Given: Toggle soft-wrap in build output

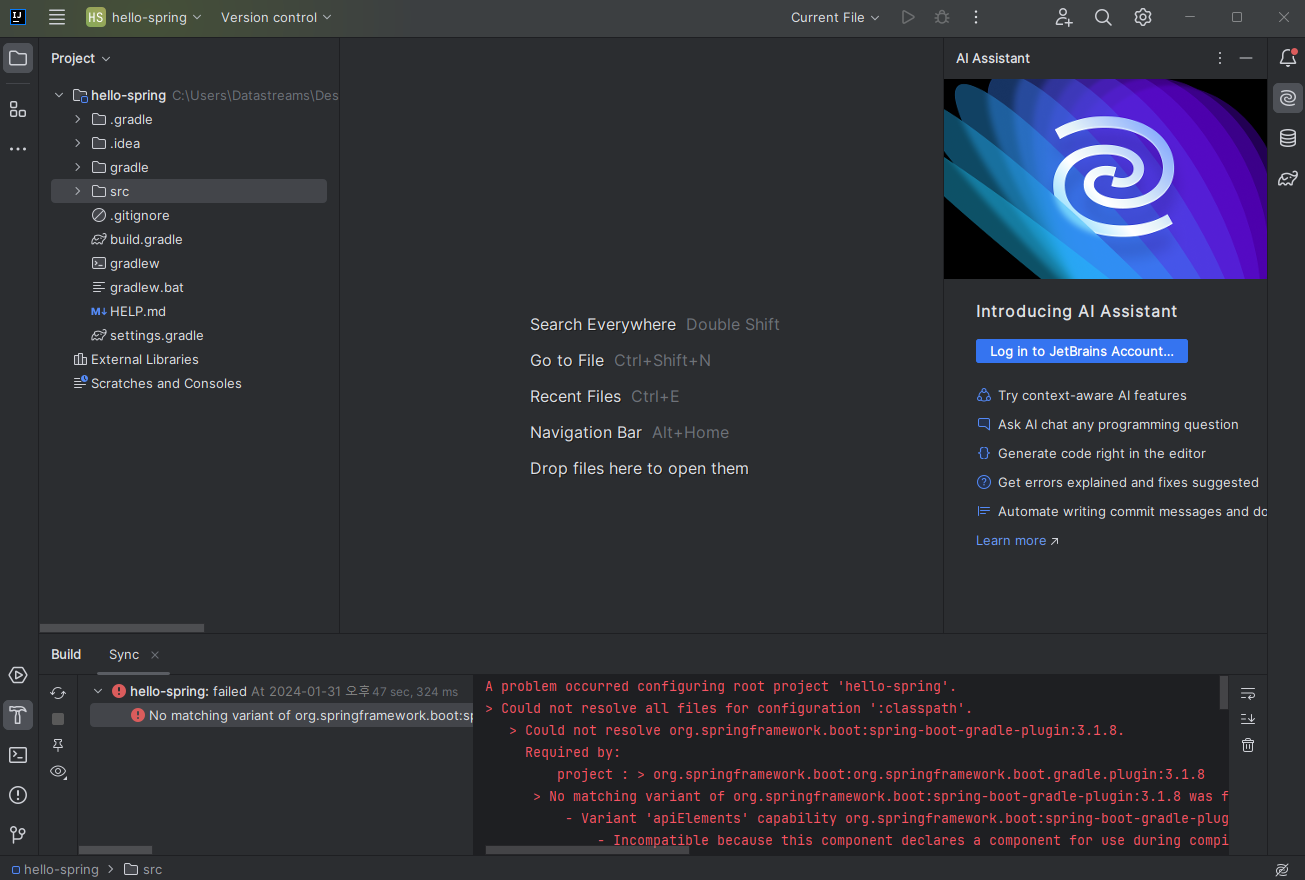Looking at the screenshot, I should pos(1248,693).
